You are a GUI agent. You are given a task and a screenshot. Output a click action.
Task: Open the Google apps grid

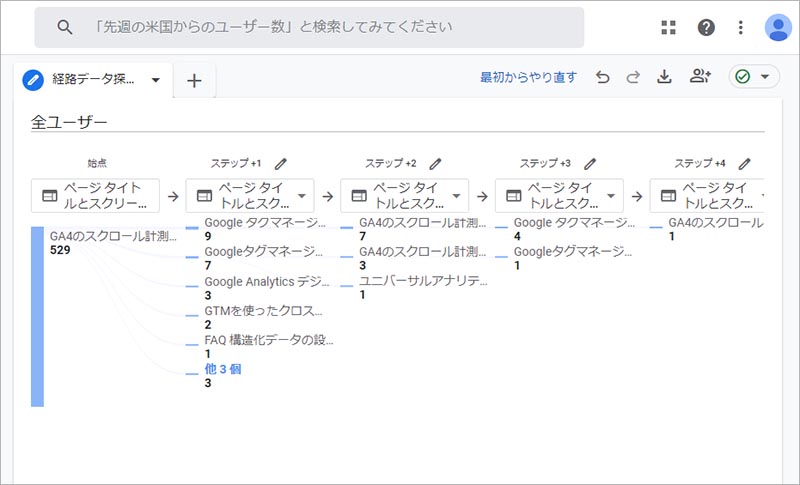(669, 28)
